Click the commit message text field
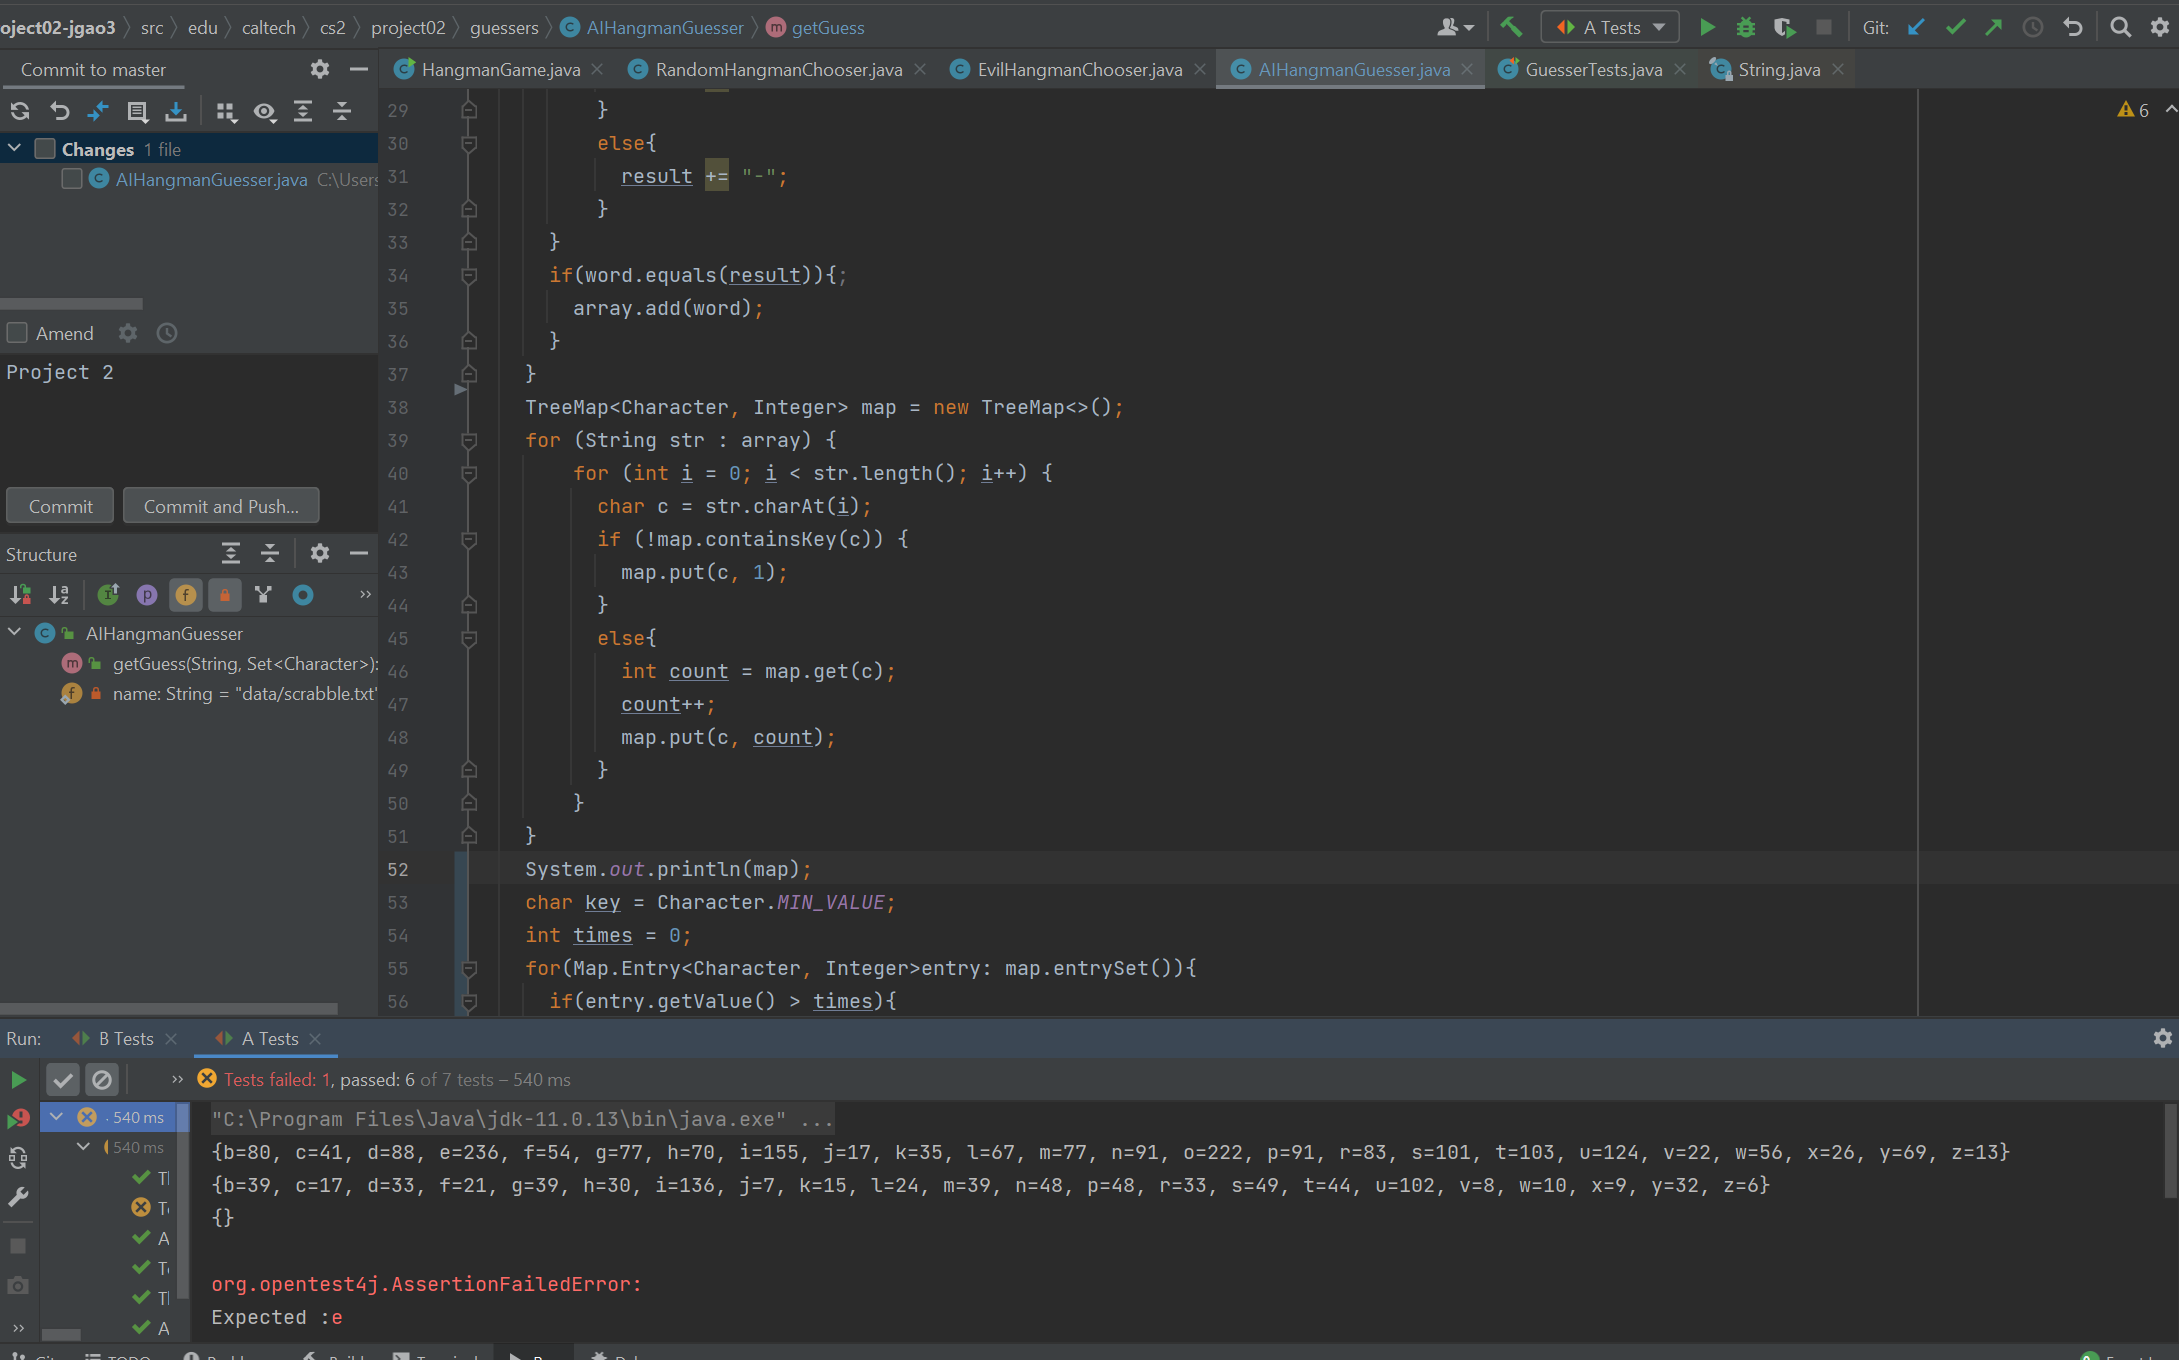Screen dimensions: 2179x1360 pos(188,420)
